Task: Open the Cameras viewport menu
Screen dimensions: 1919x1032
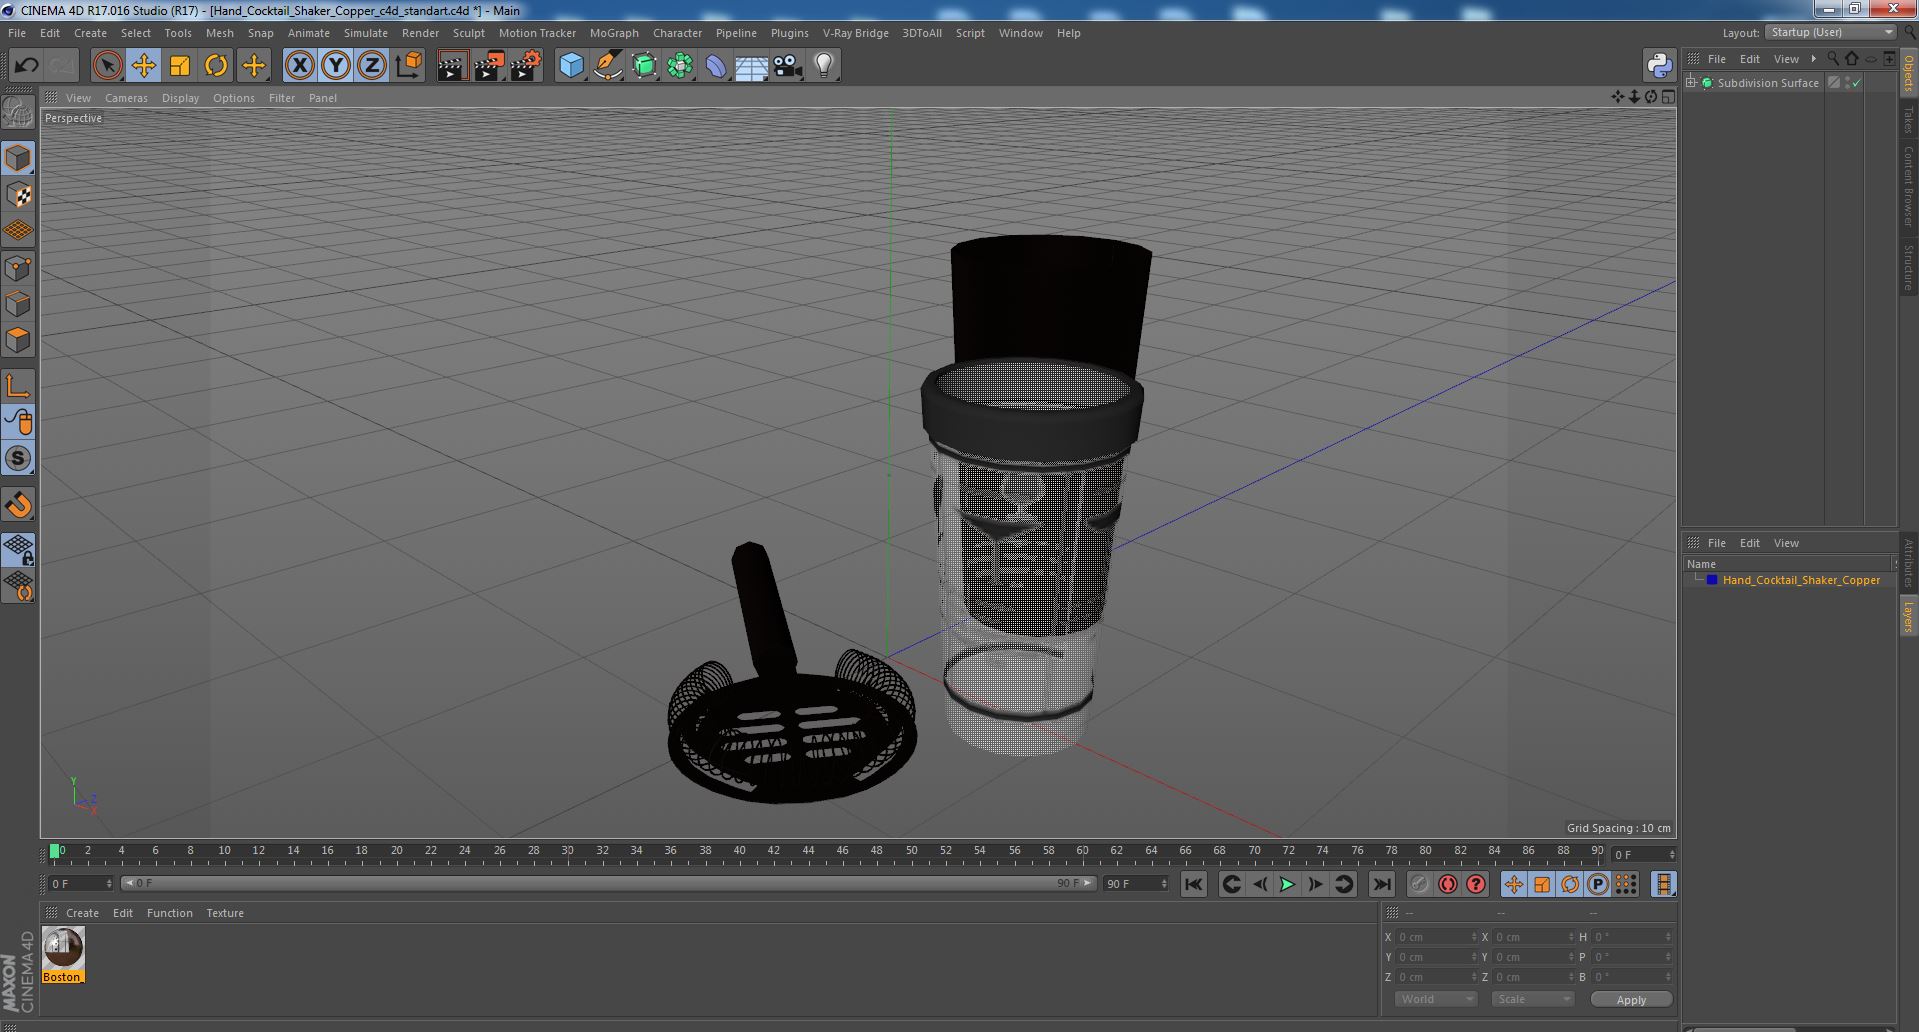Action: [x=126, y=98]
